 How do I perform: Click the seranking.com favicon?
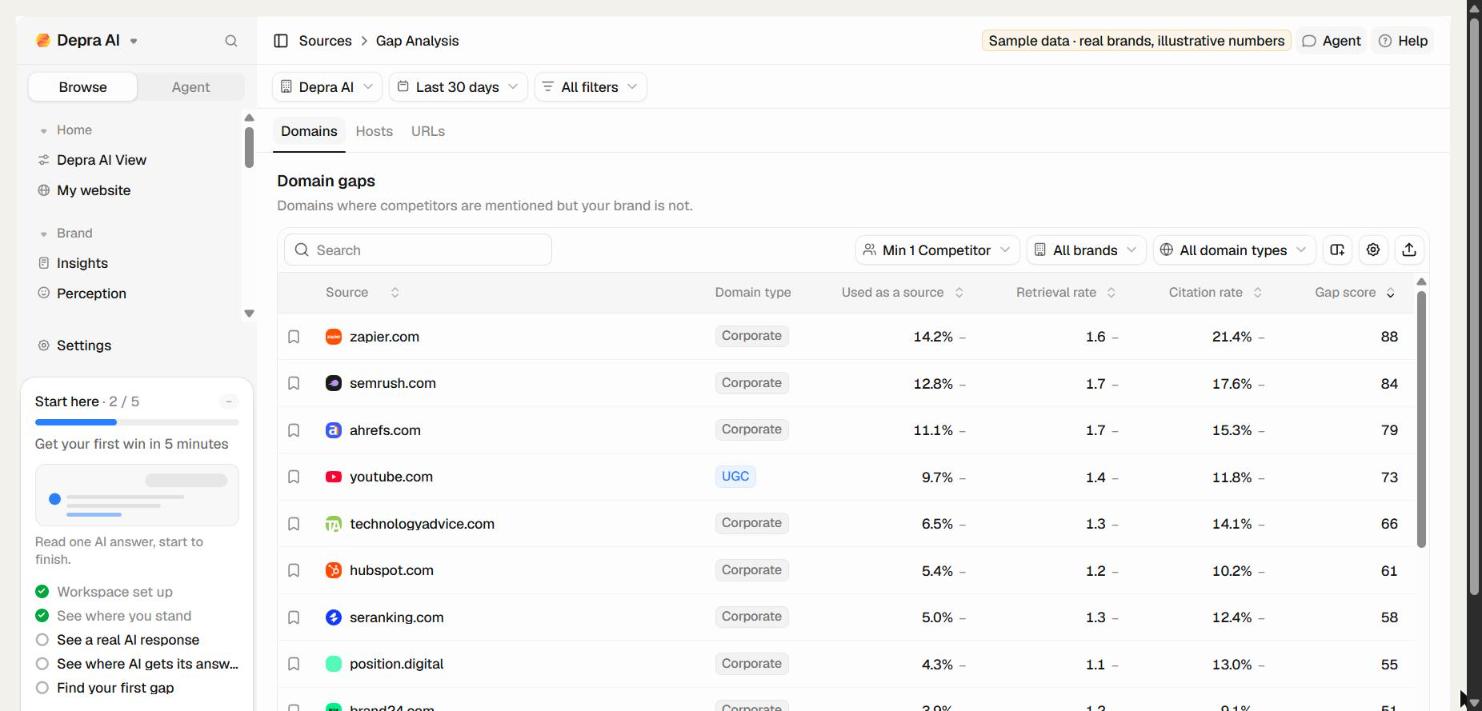pos(334,617)
